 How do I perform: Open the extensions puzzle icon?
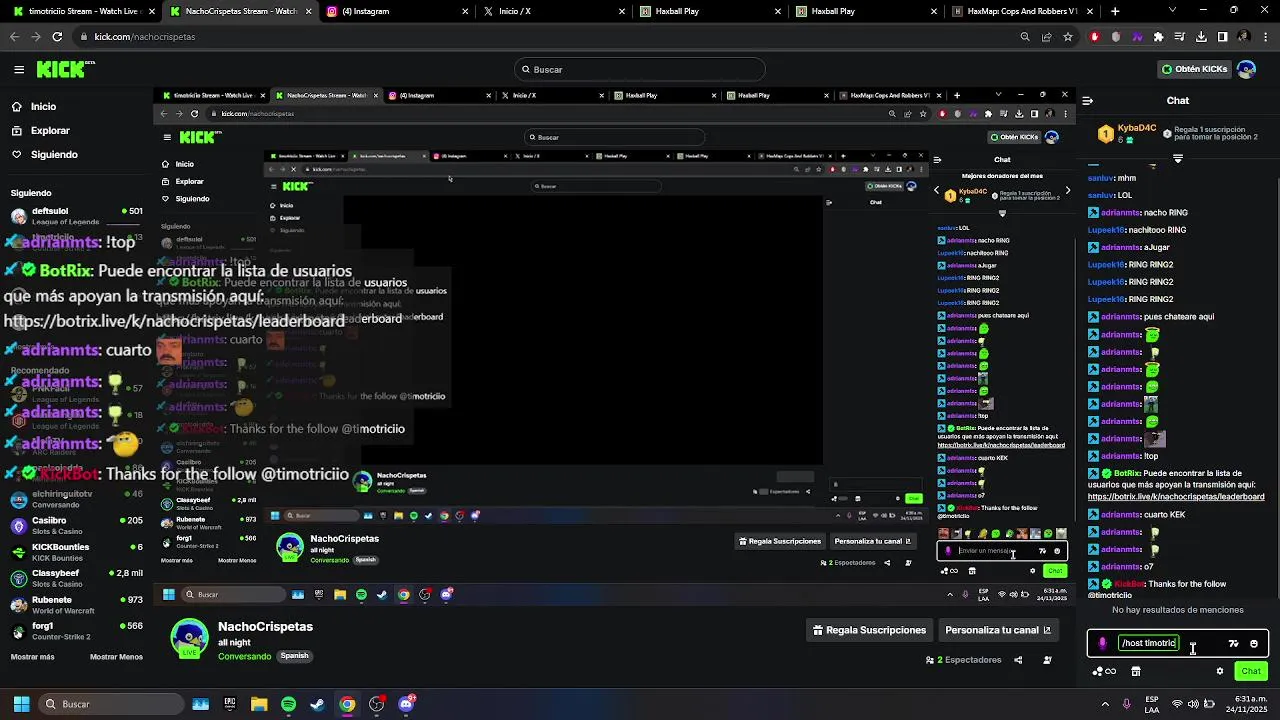1158,36
